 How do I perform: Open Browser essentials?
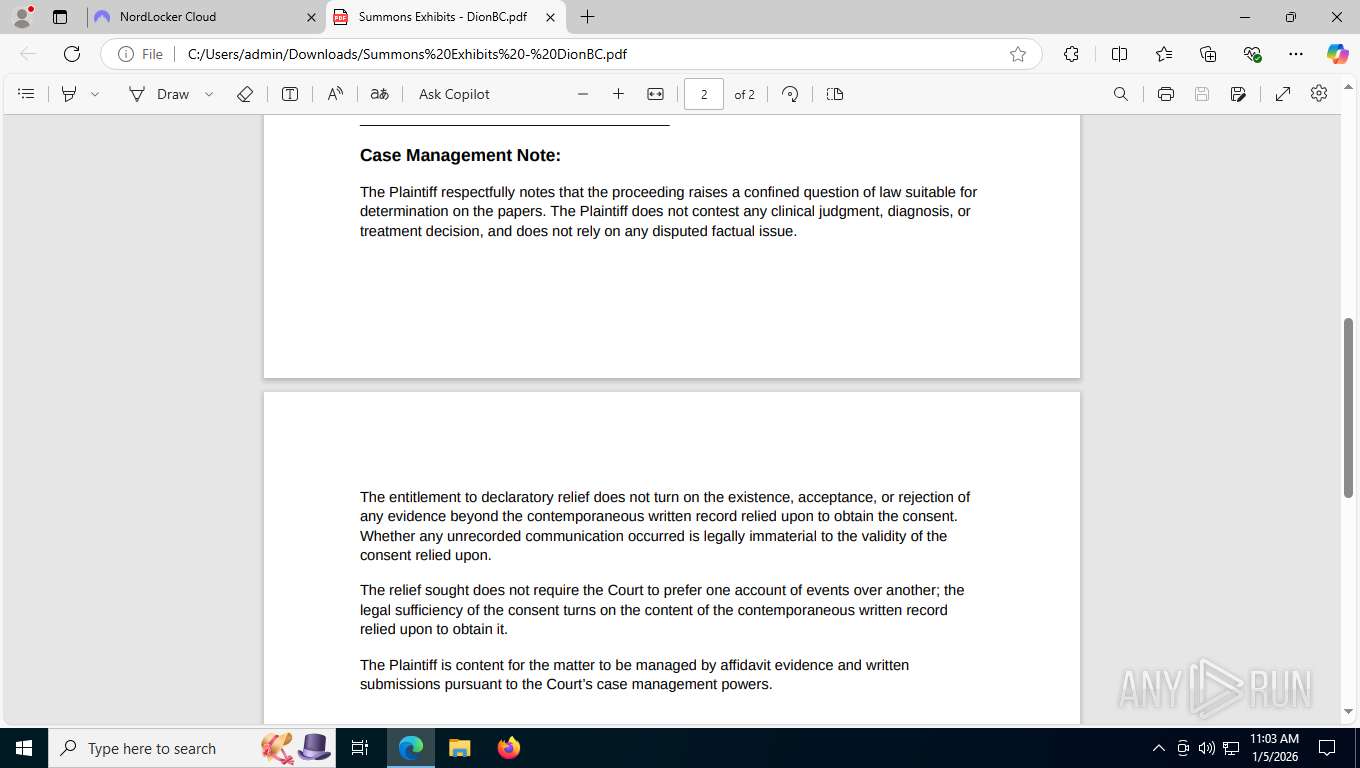click(x=1252, y=54)
